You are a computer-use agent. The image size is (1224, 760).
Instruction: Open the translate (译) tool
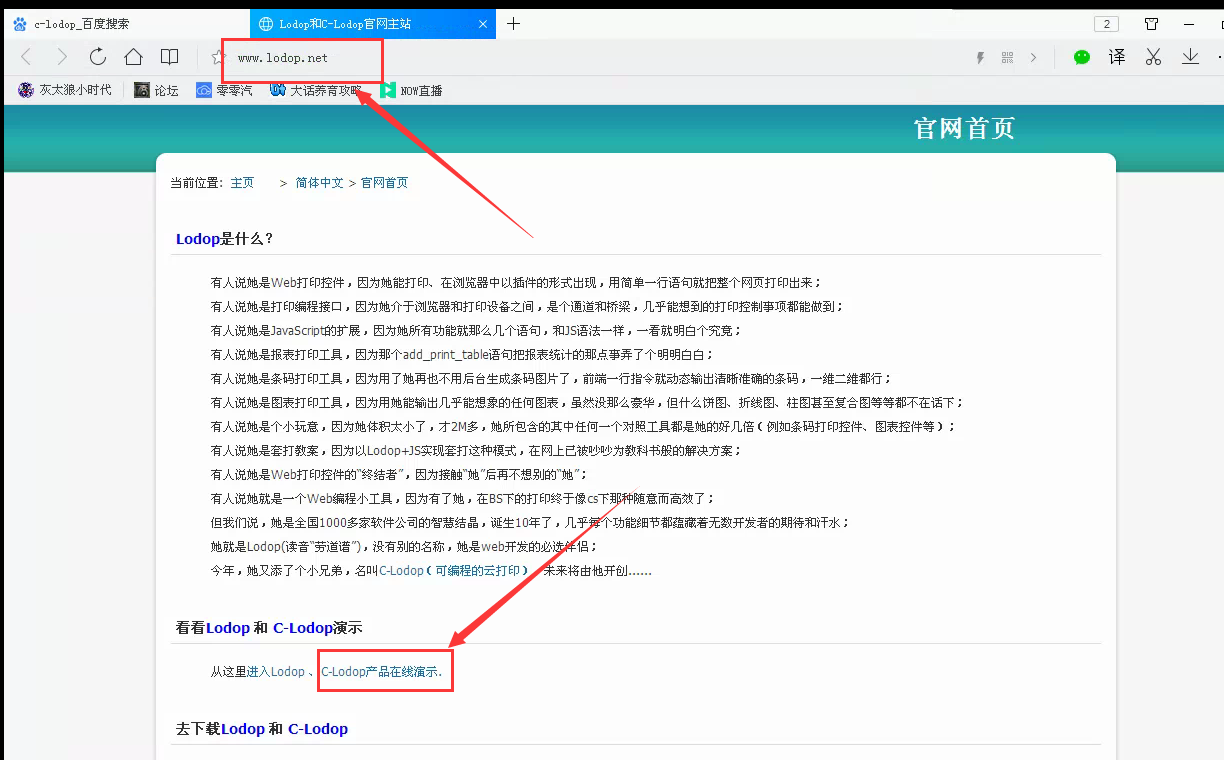click(1117, 57)
